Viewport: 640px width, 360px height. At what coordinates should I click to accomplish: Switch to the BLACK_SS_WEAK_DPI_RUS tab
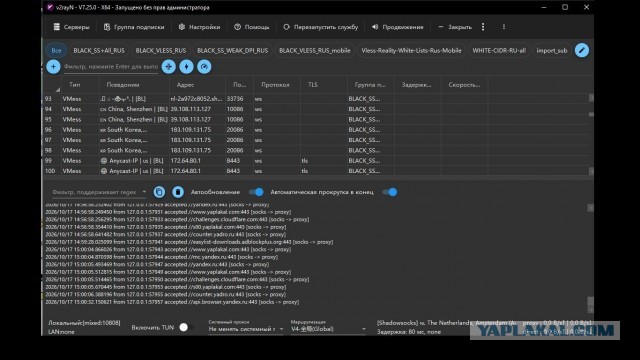[233, 51]
